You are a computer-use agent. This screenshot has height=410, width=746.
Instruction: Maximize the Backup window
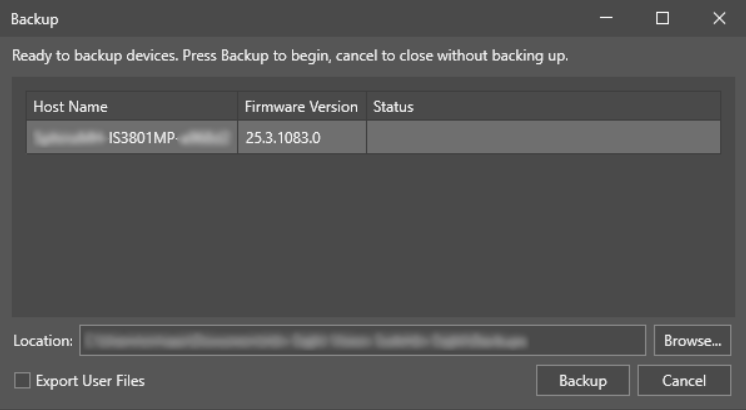(662, 19)
